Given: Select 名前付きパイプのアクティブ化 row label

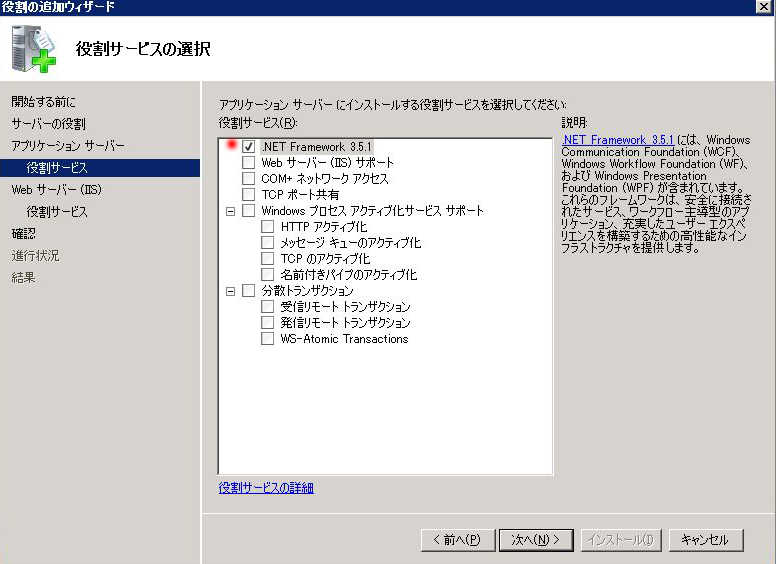Looking at the screenshot, I should (x=349, y=275).
